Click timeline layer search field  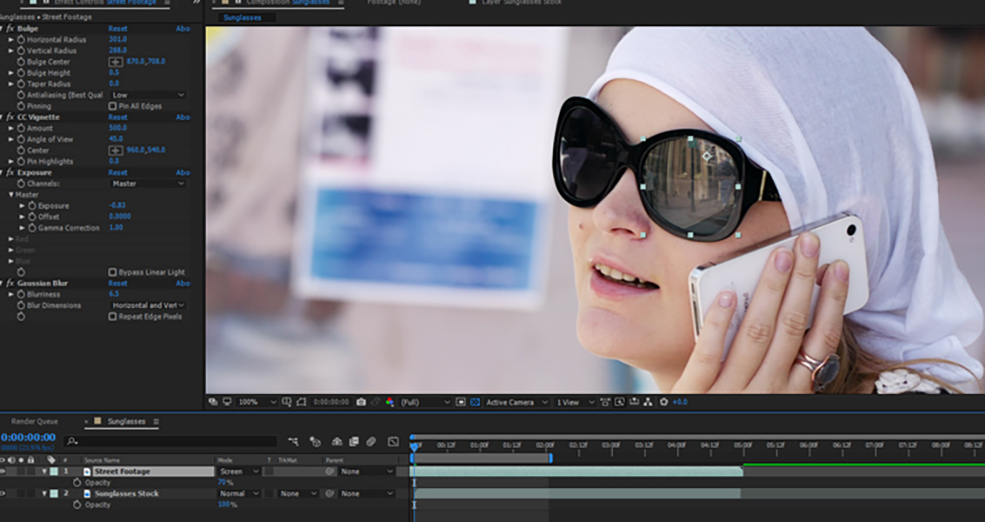coord(170,442)
